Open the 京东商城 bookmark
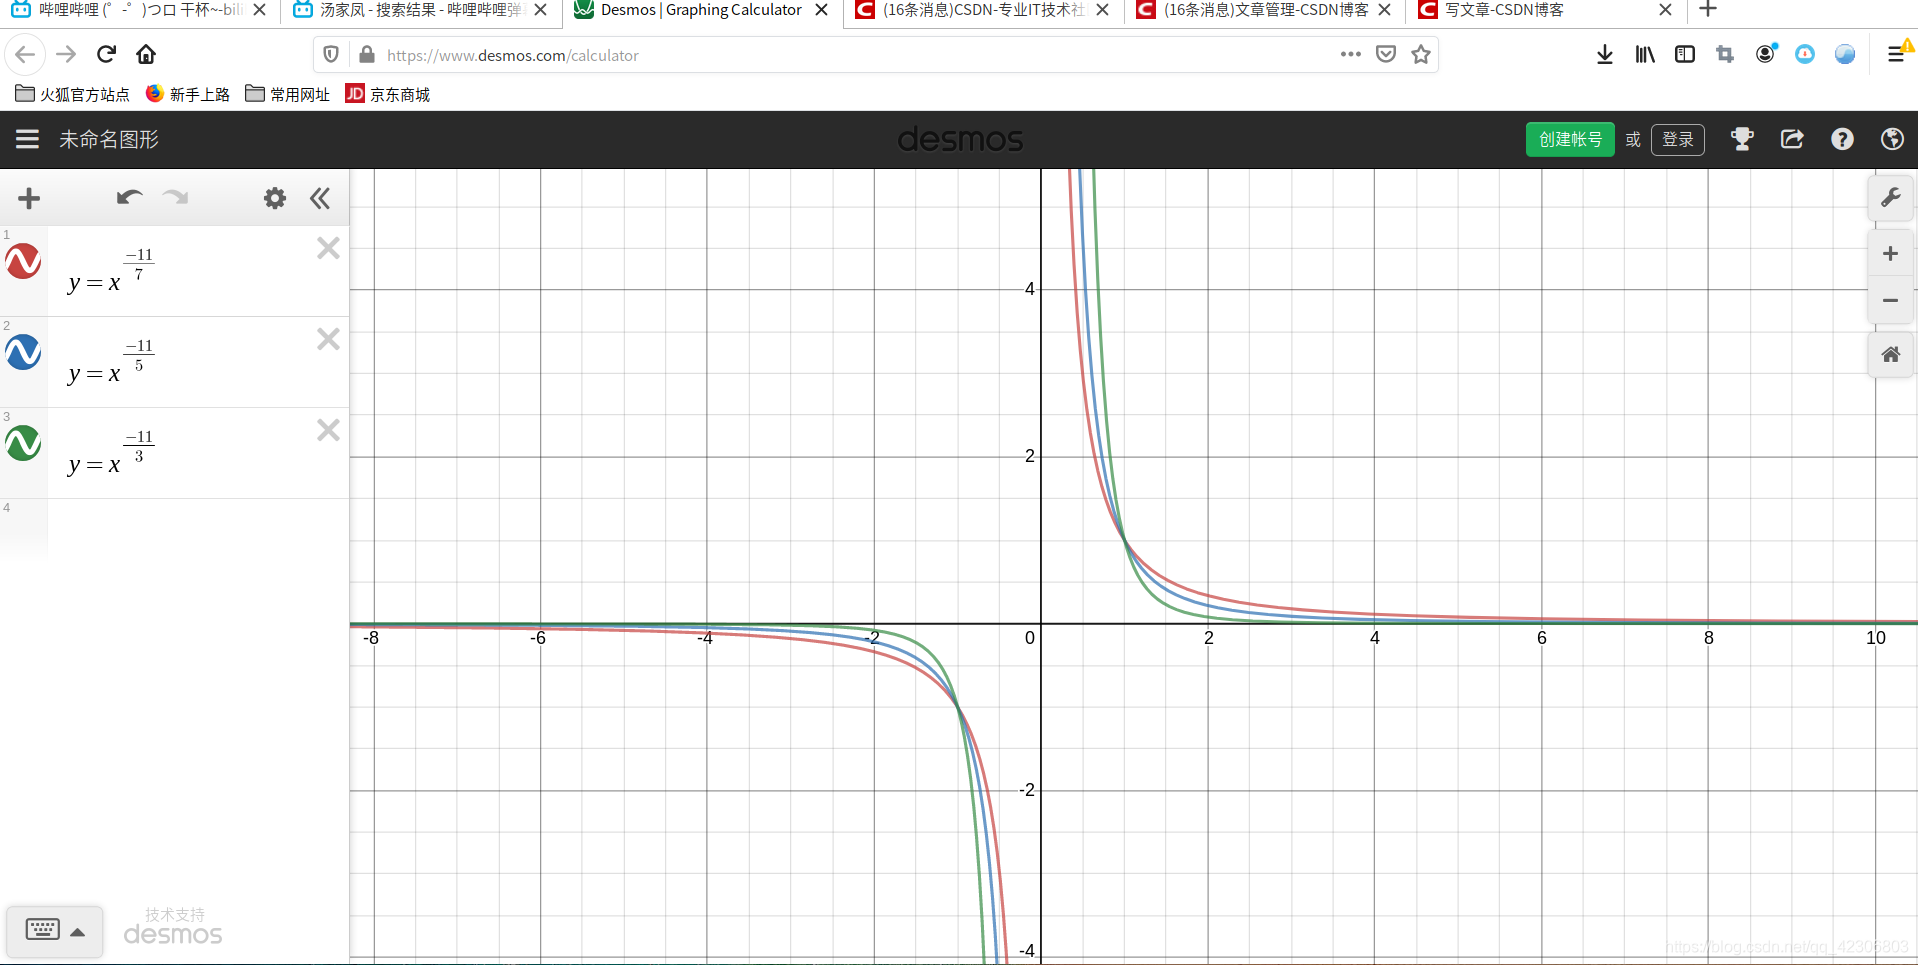 pos(388,94)
